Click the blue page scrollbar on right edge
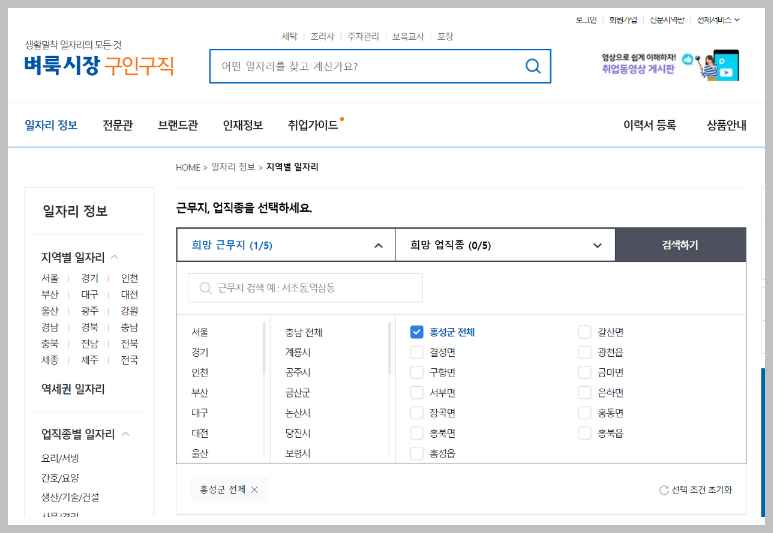Image resolution: width=773 pixels, height=533 pixels. (763, 442)
